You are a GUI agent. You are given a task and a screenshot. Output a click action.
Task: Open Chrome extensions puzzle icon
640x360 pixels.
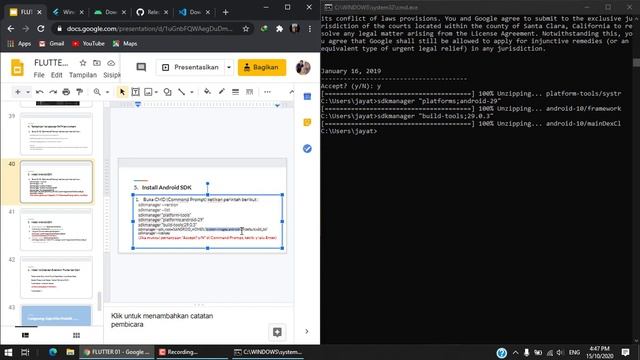point(280,29)
